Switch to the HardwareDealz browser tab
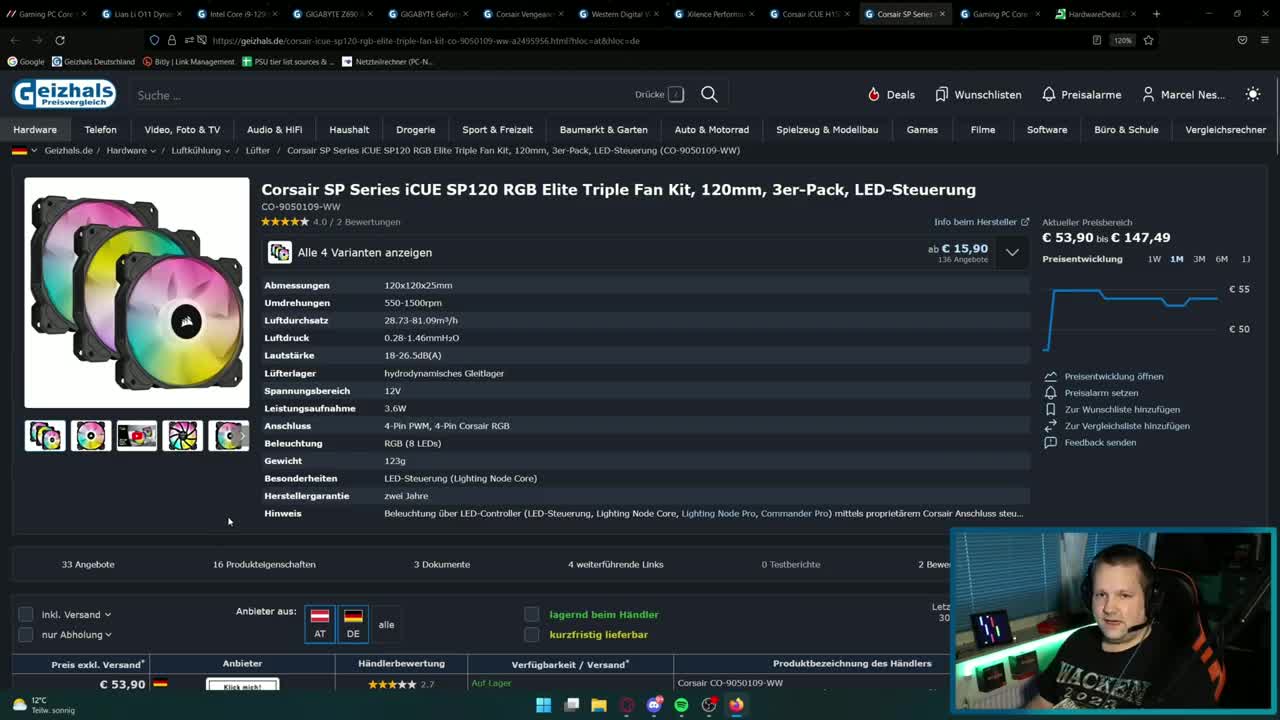Image resolution: width=1280 pixels, height=720 pixels. tap(1095, 14)
